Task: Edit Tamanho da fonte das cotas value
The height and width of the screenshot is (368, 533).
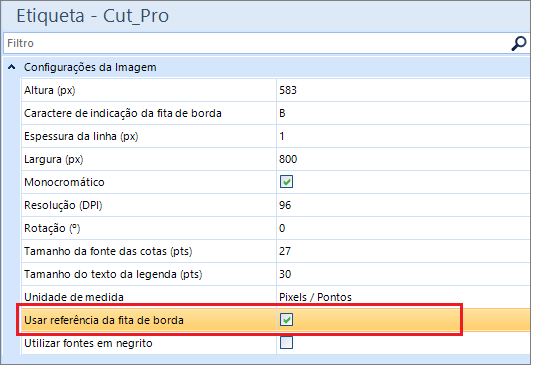Action: click(404, 251)
